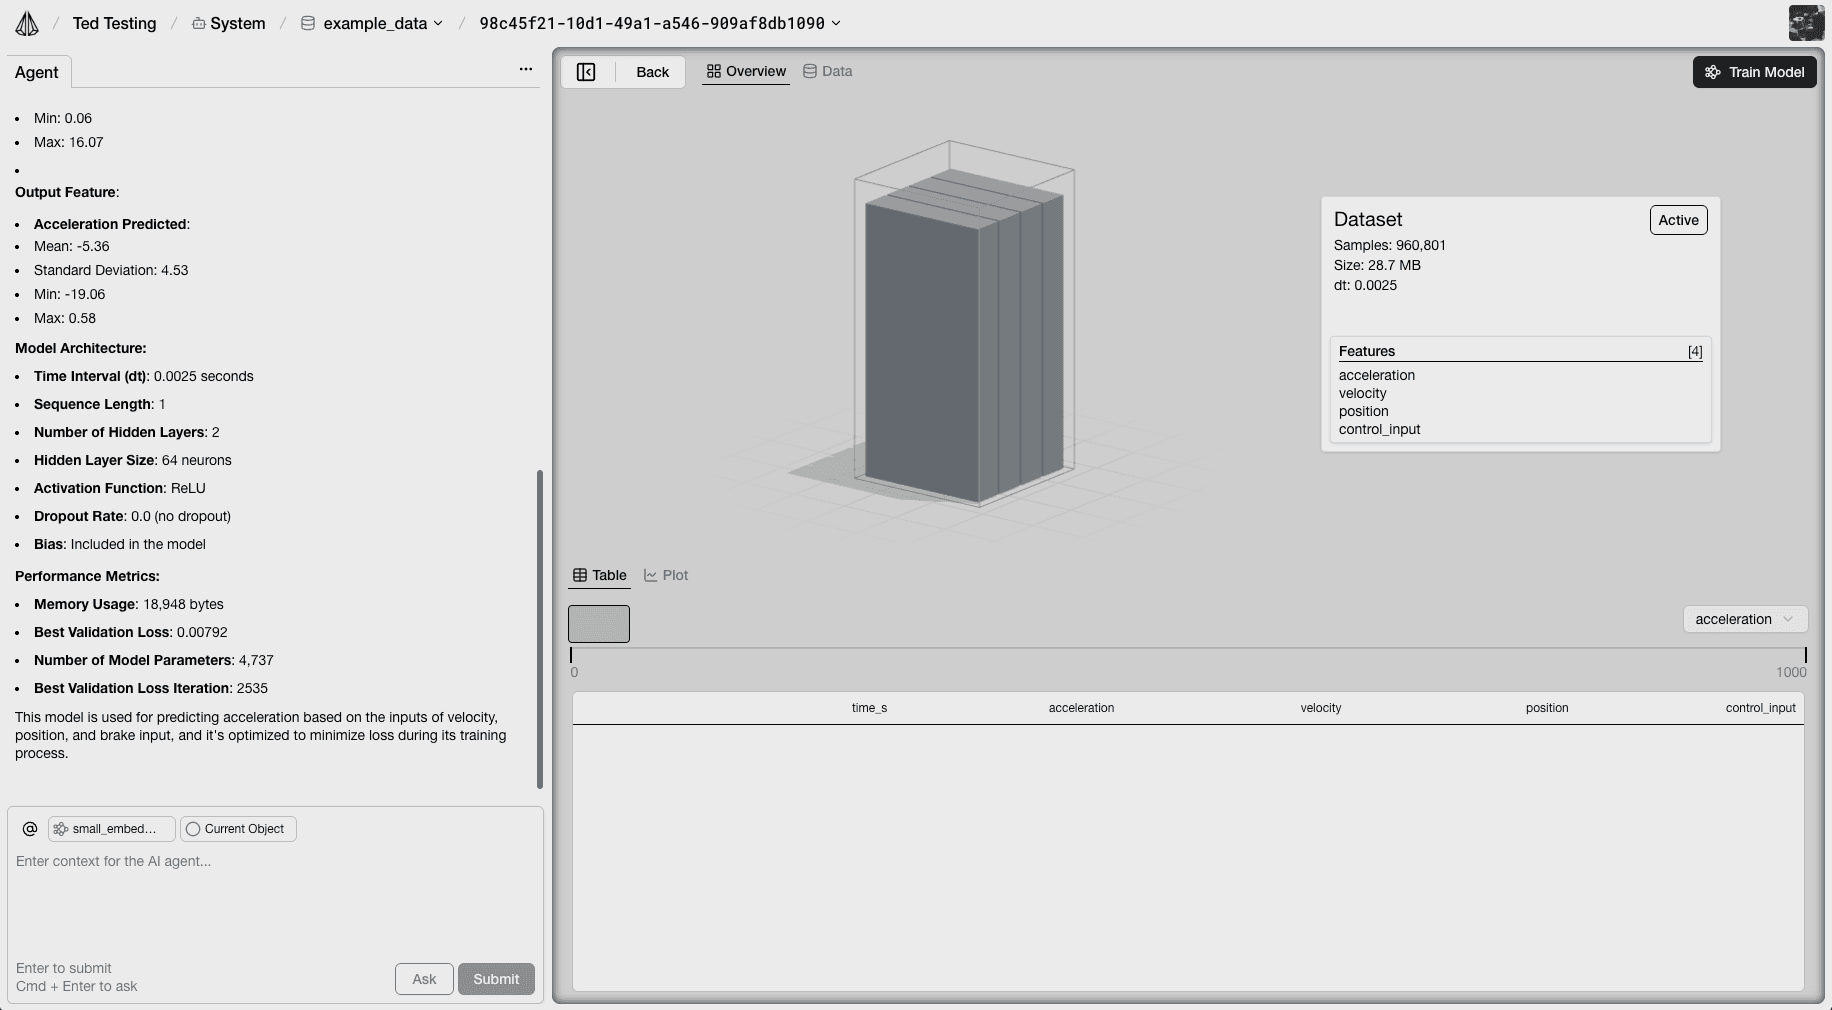Select the Current Object radio toggle
Screen dimensions: 1832x1010
192,829
